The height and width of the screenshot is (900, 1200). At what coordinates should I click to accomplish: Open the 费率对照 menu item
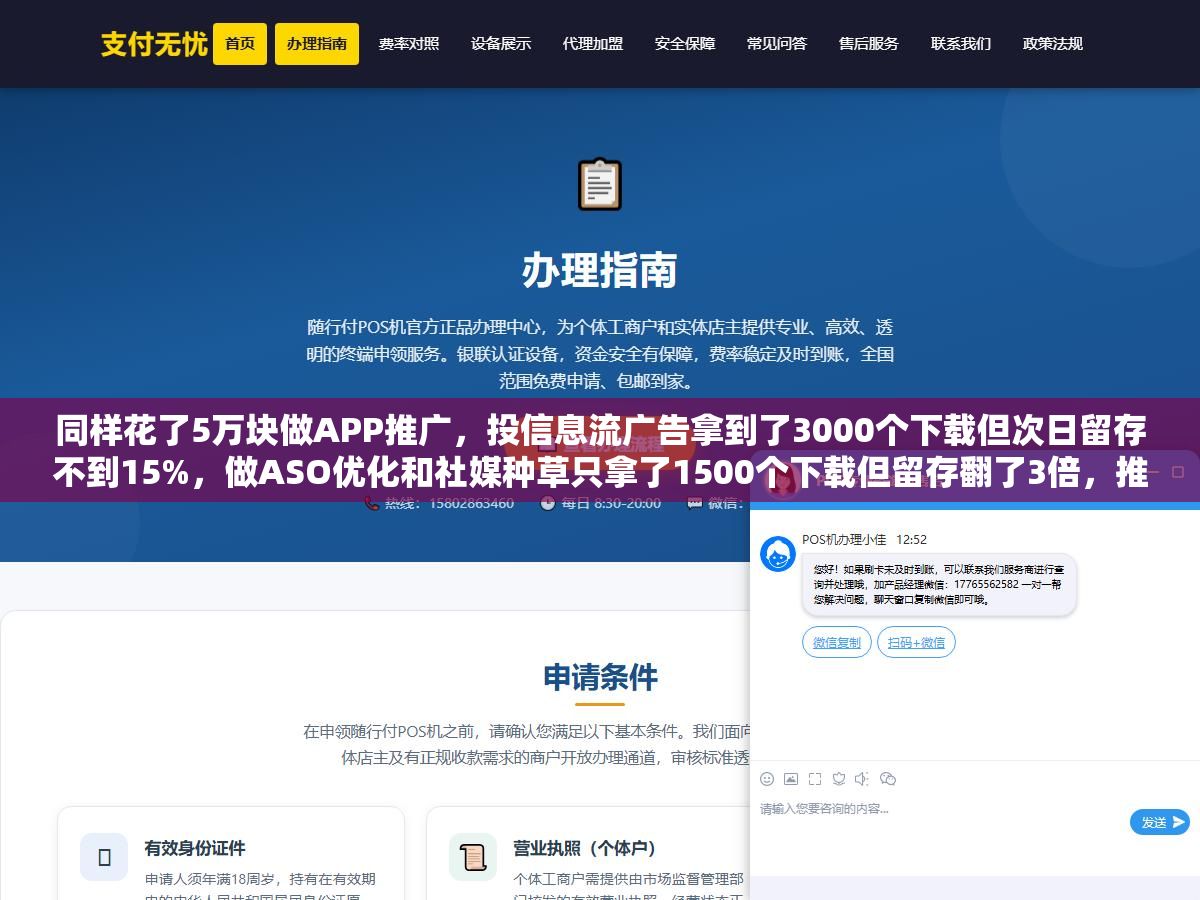click(409, 44)
